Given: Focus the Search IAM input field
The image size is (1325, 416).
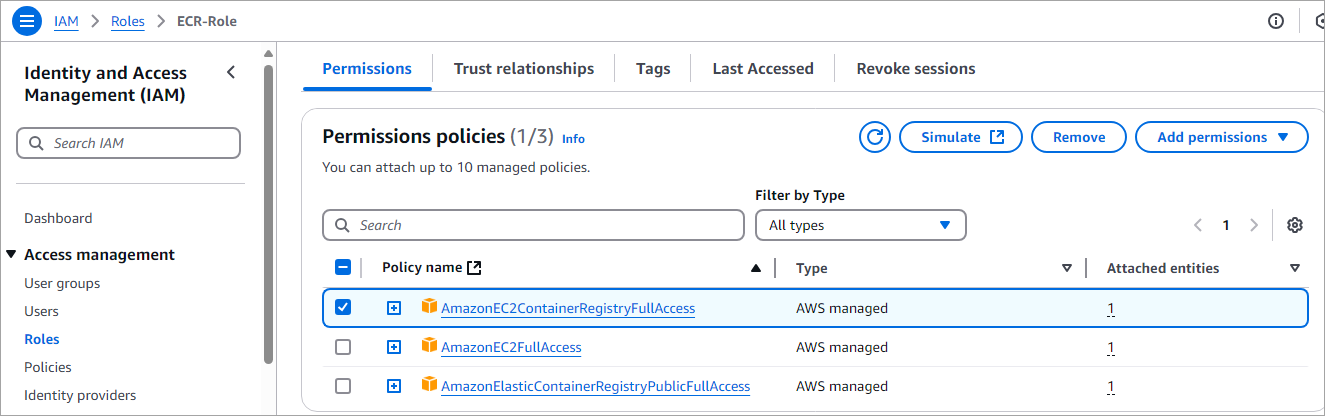Looking at the screenshot, I should 129,143.
